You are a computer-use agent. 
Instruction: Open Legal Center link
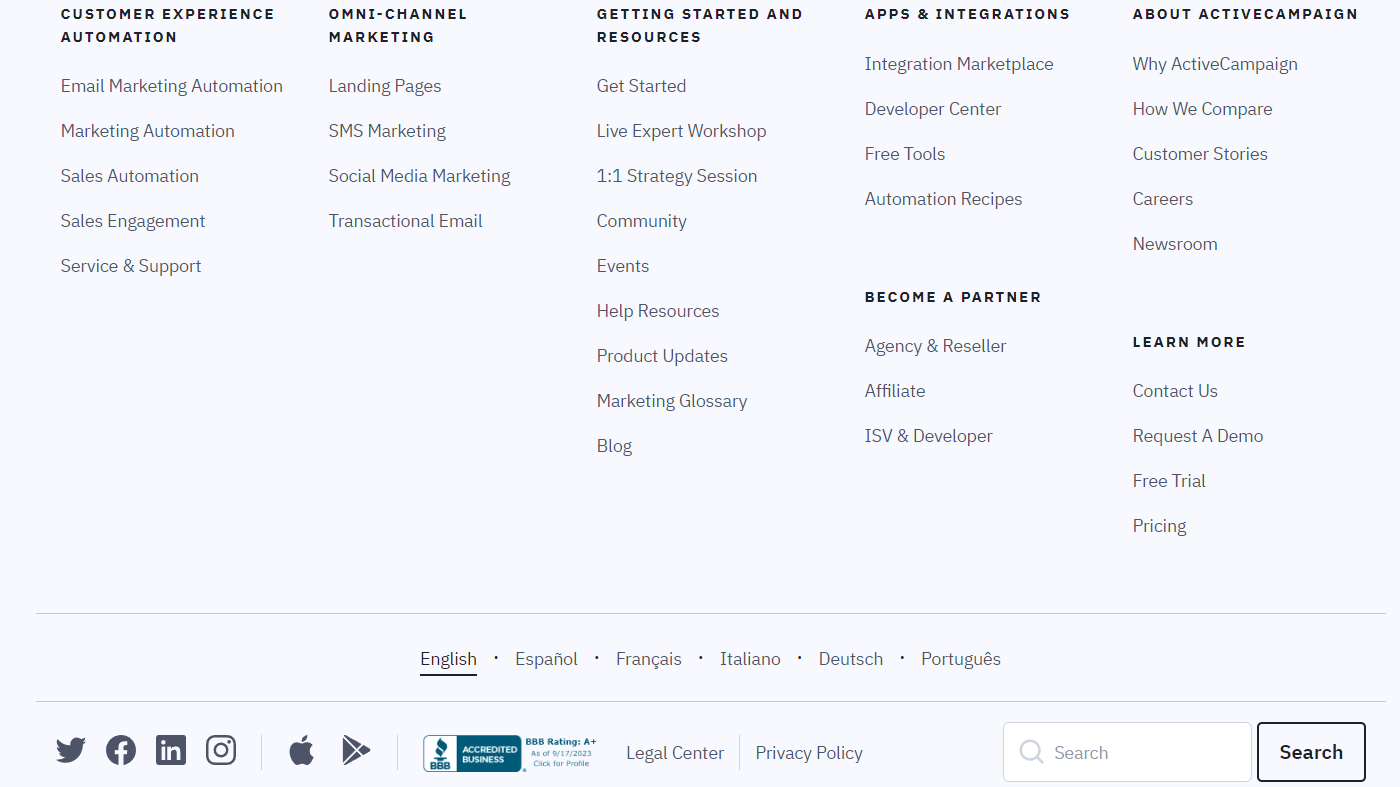675,753
